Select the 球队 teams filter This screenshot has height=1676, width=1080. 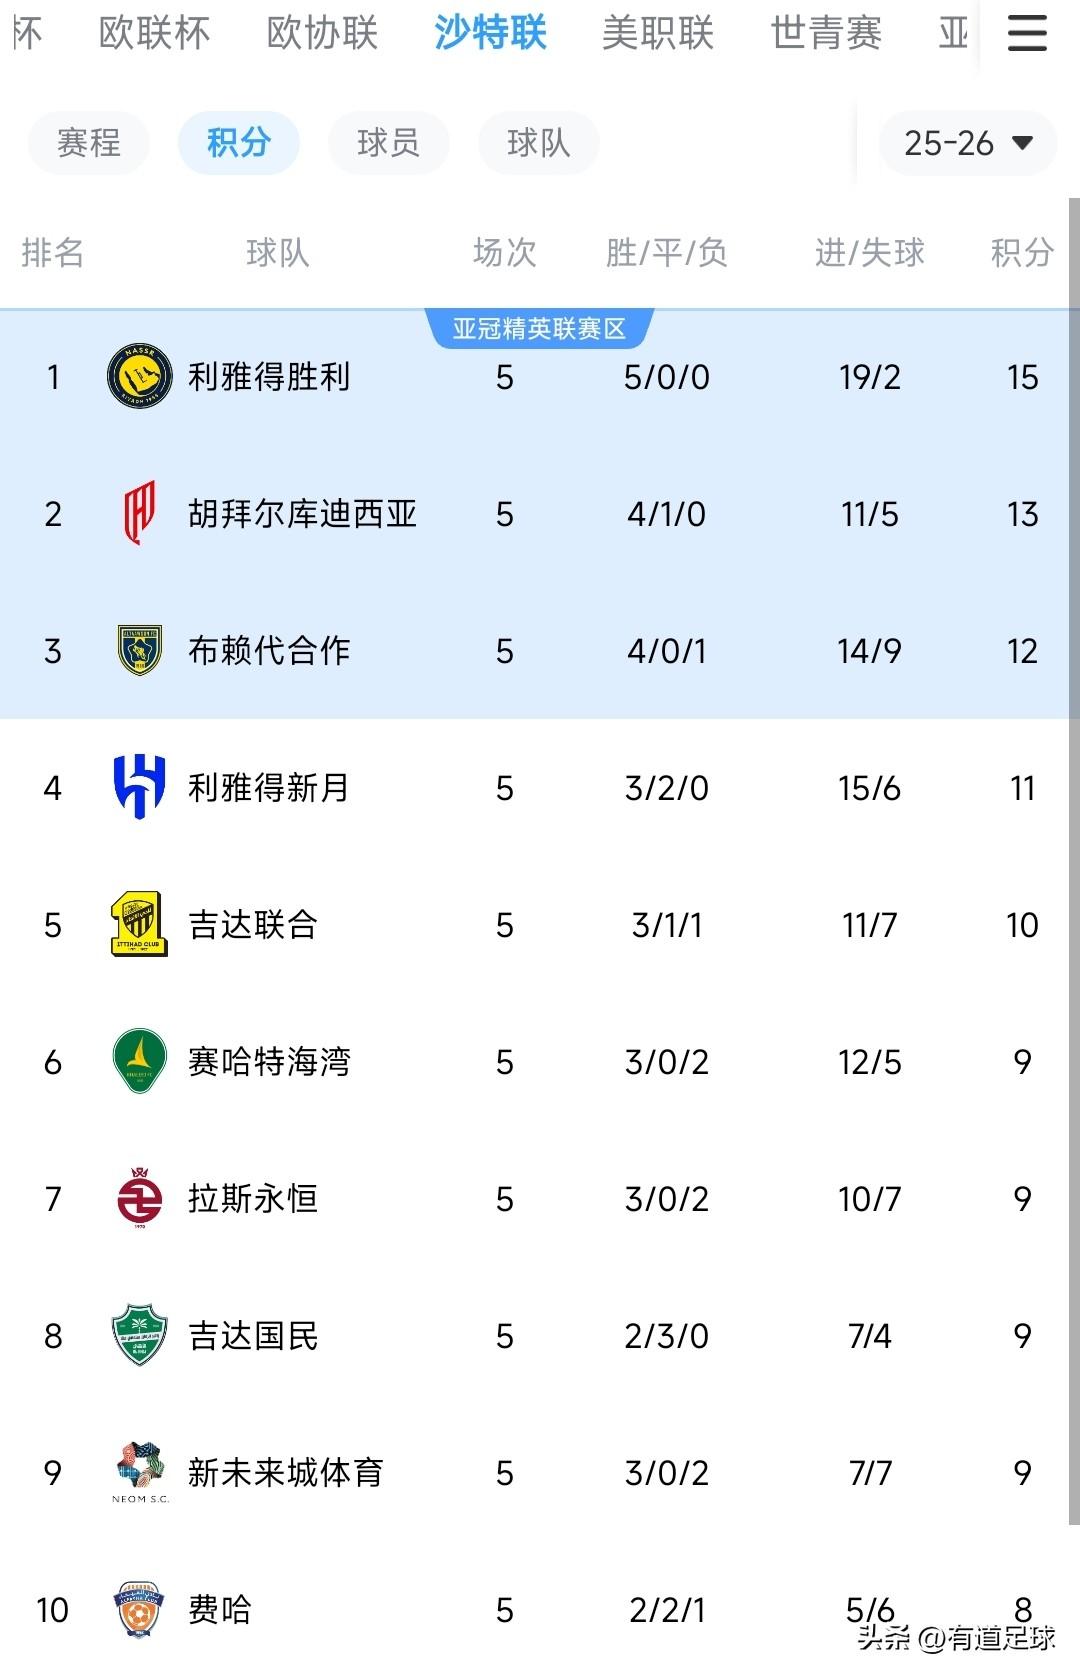point(538,143)
